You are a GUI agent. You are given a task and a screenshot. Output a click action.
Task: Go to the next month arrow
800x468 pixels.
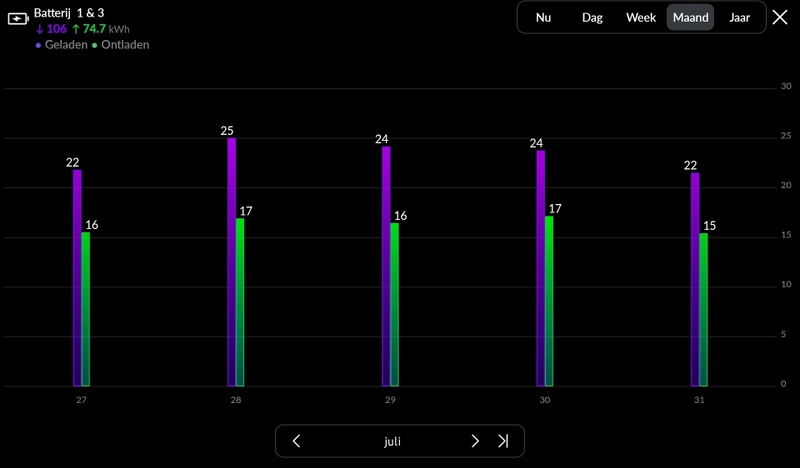(x=474, y=441)
